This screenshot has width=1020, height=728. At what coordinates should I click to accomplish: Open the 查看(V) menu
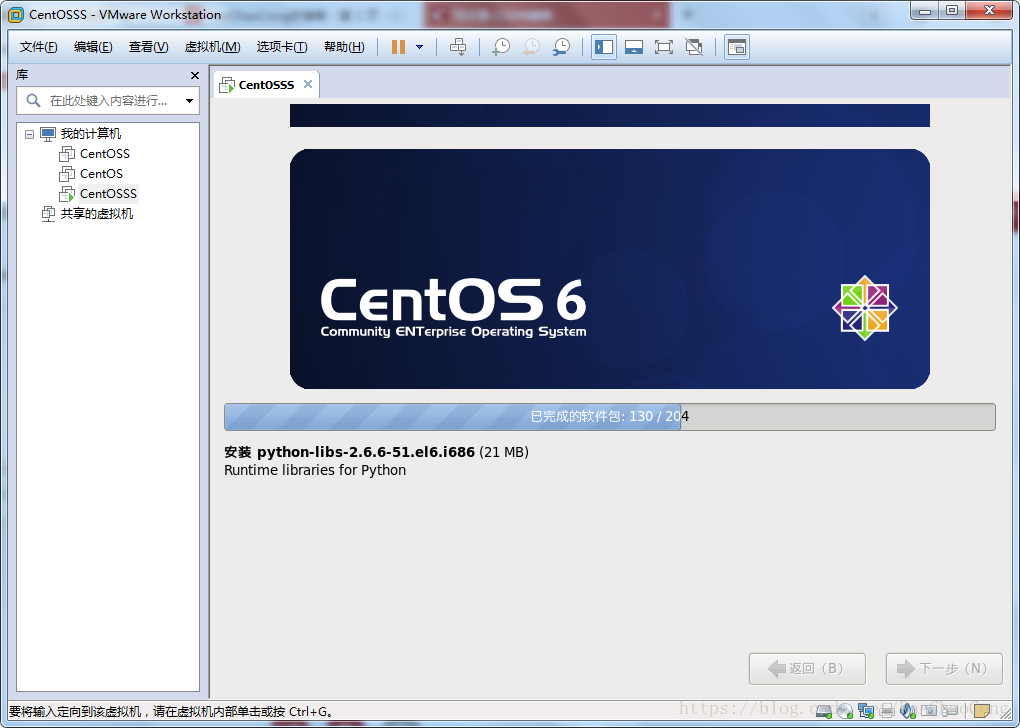click(x=148, y=47)
